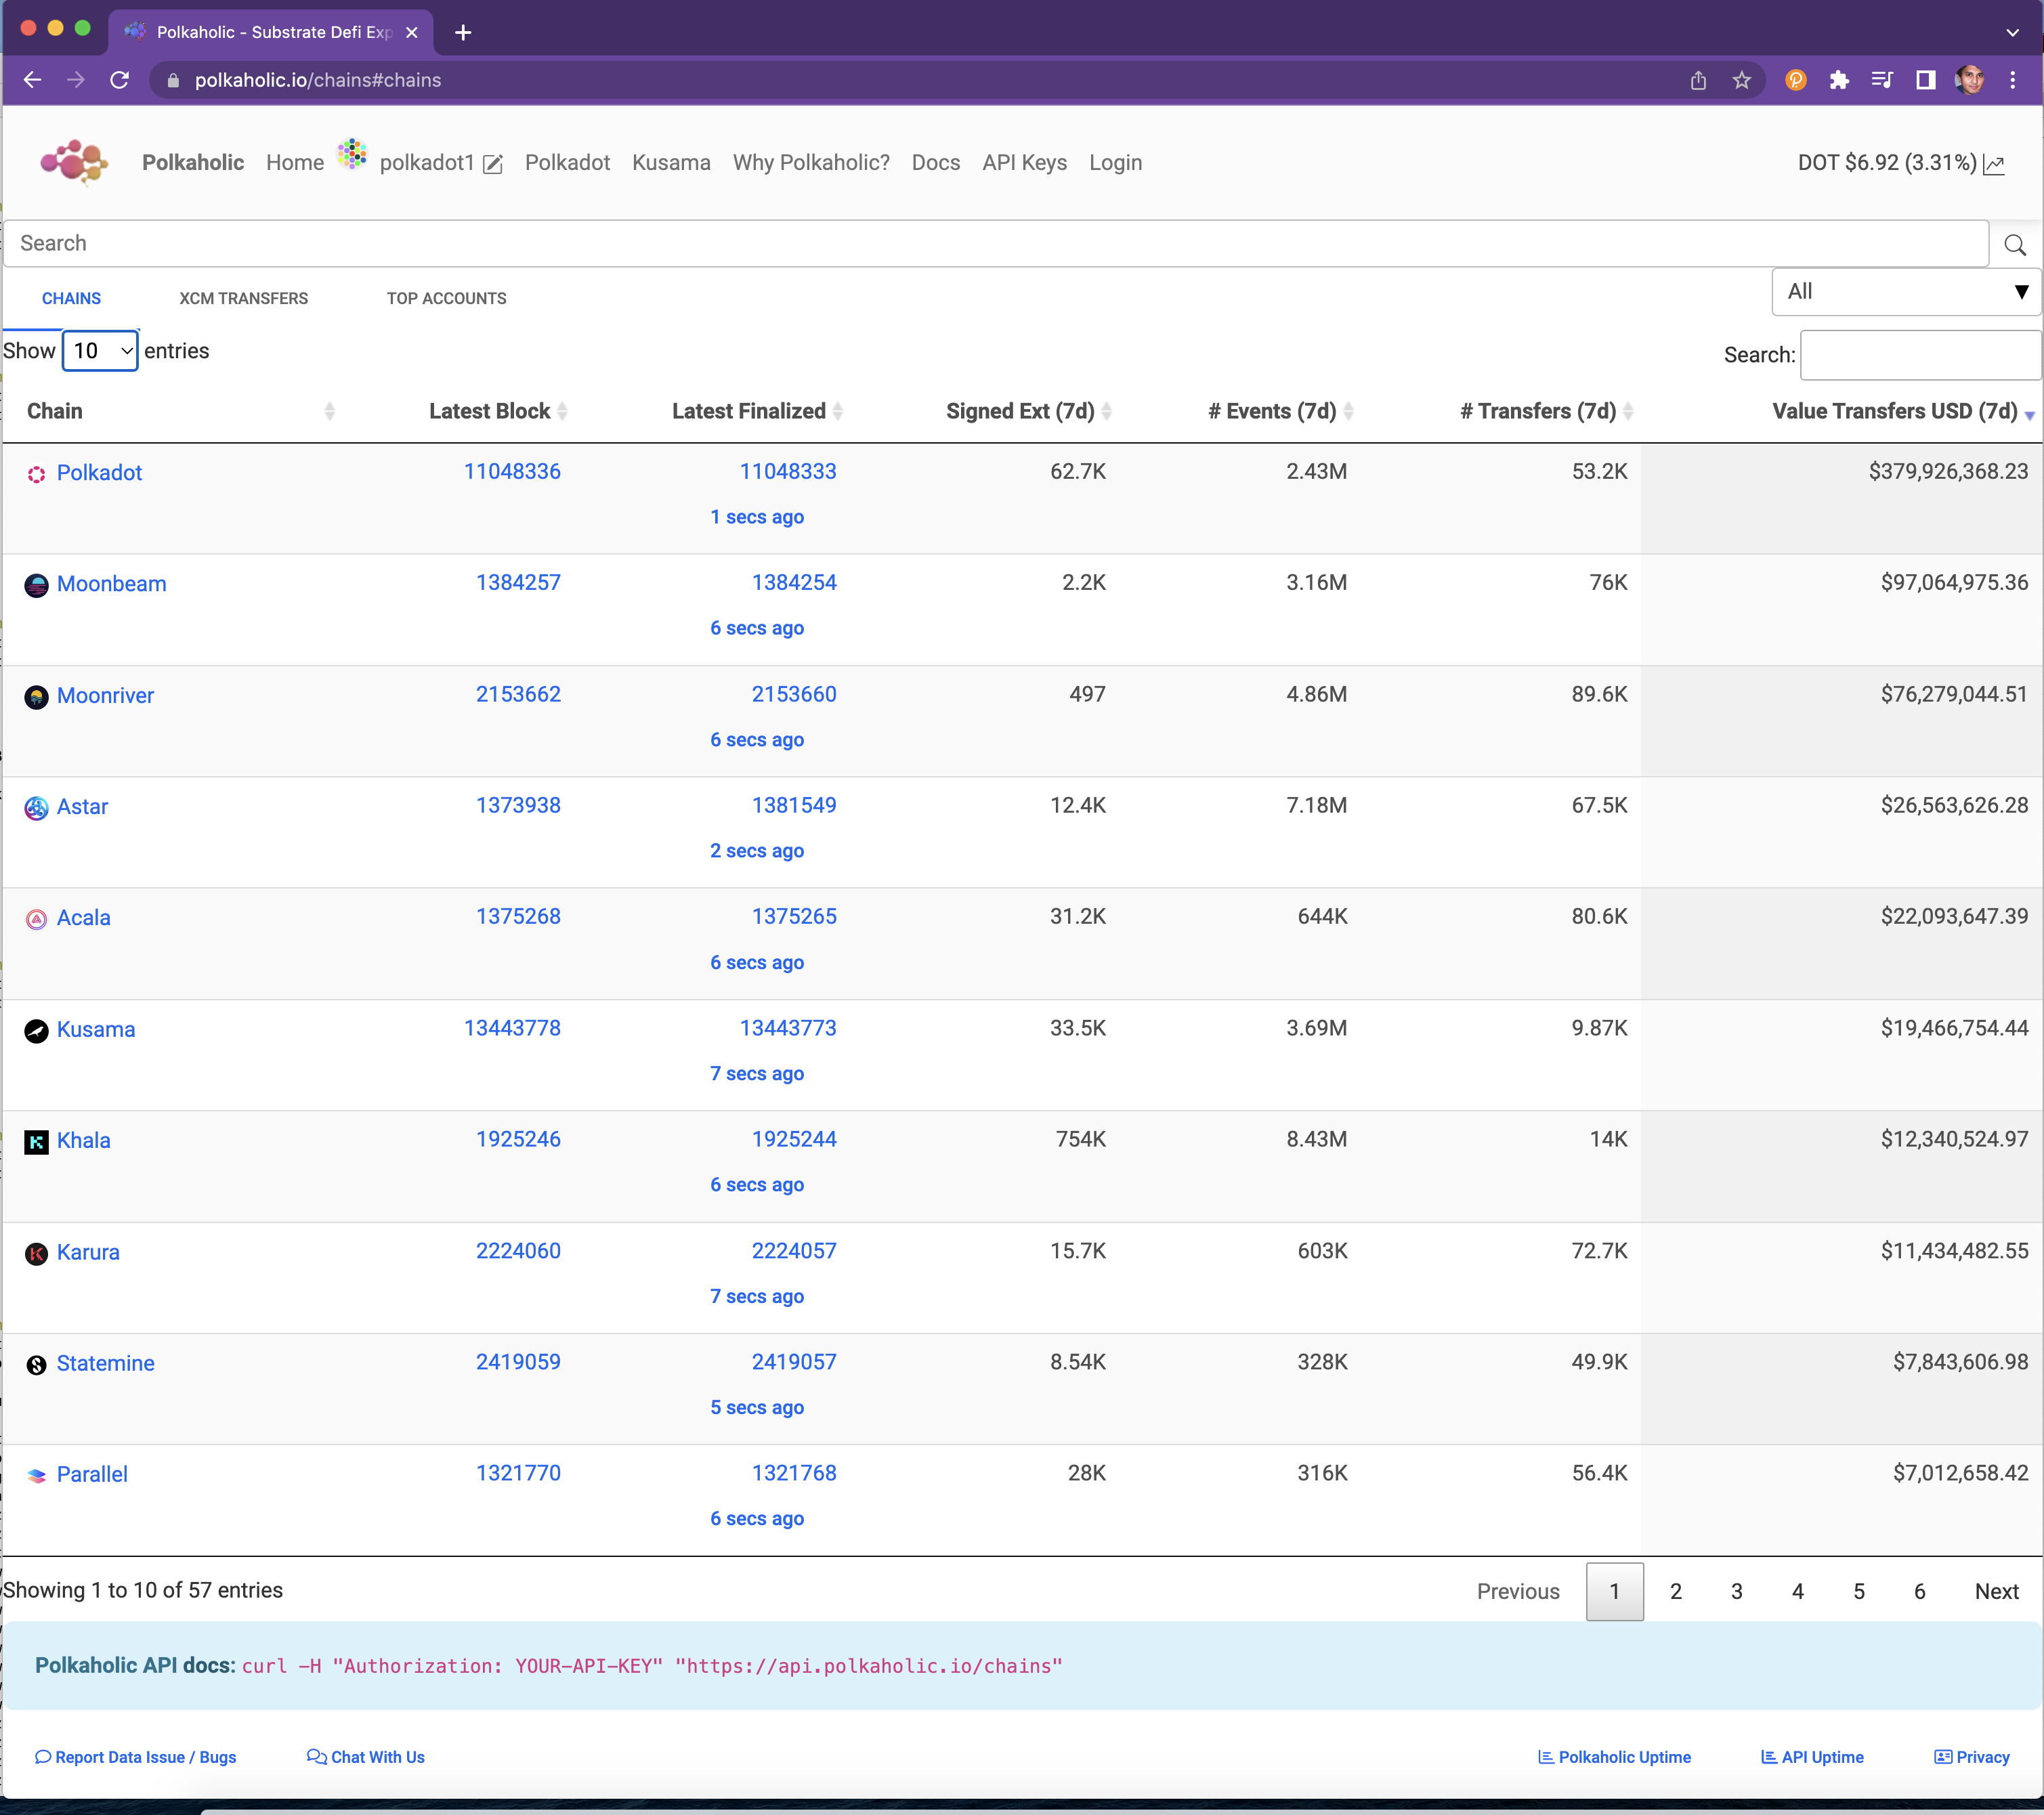Go to results page 2
Viewport: 2044px width, 1815px height.
[1675, 1591]
